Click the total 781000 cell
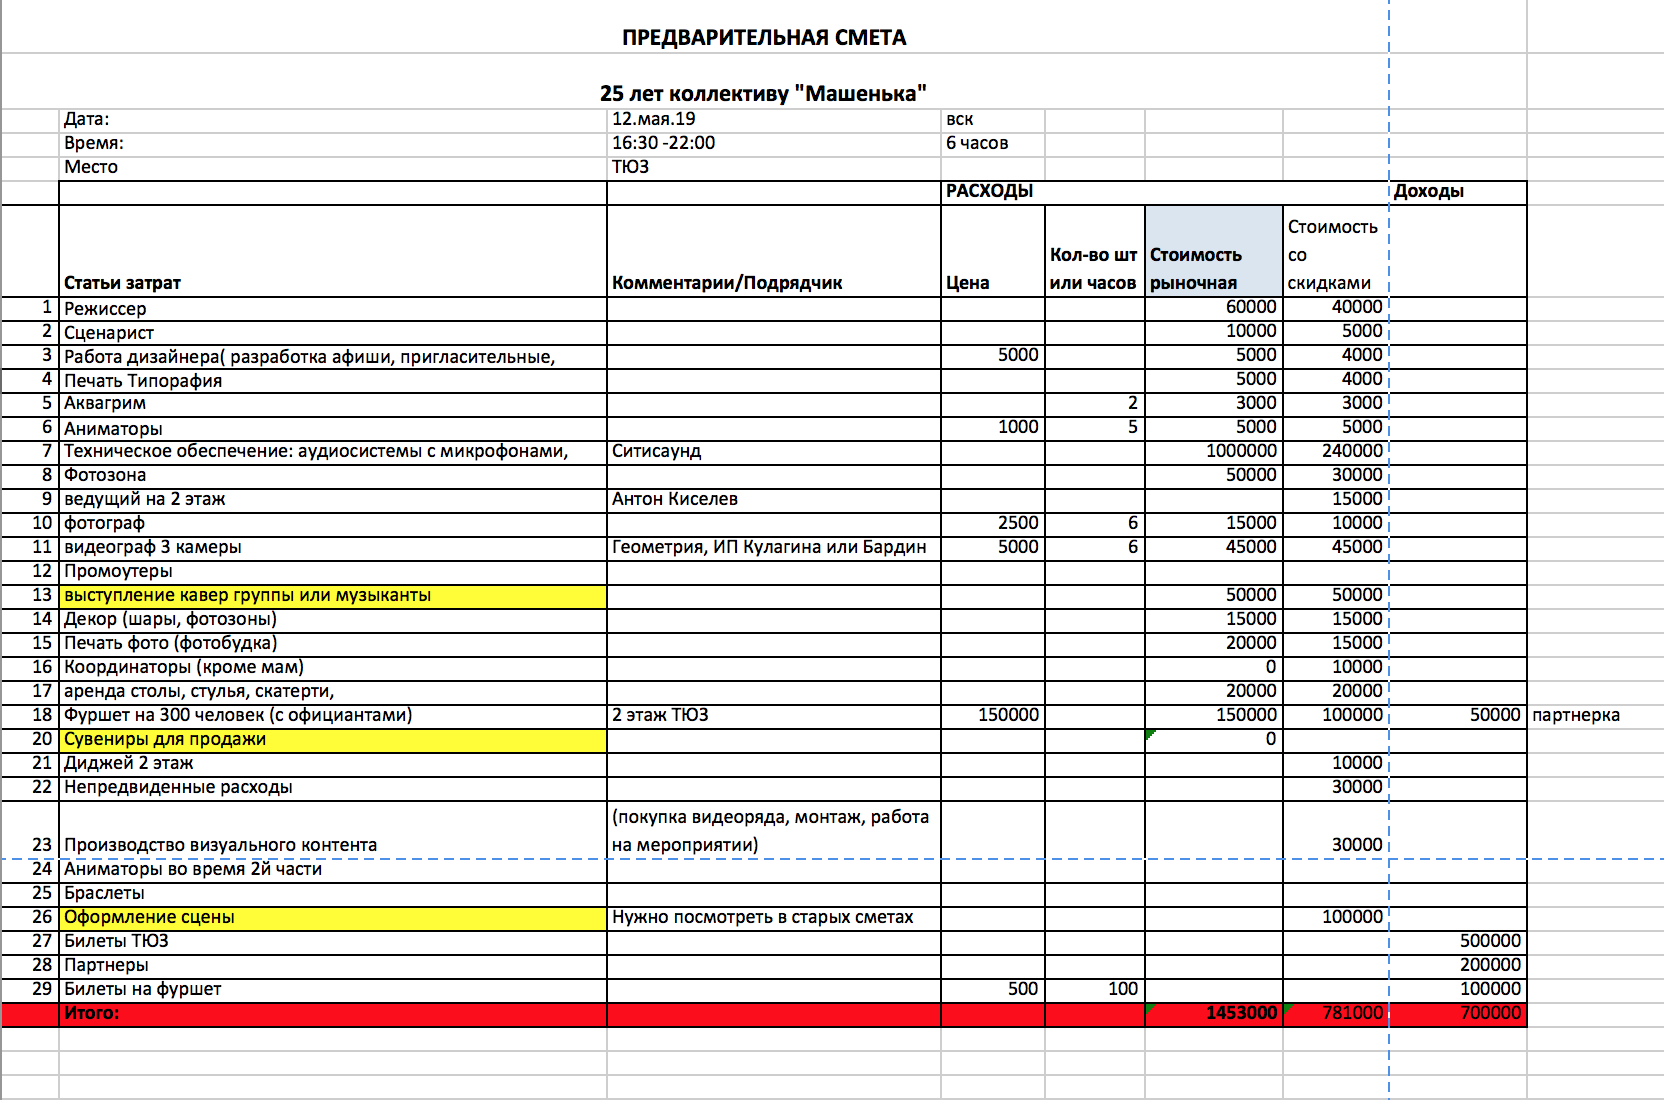 tap(1336, 1014)
